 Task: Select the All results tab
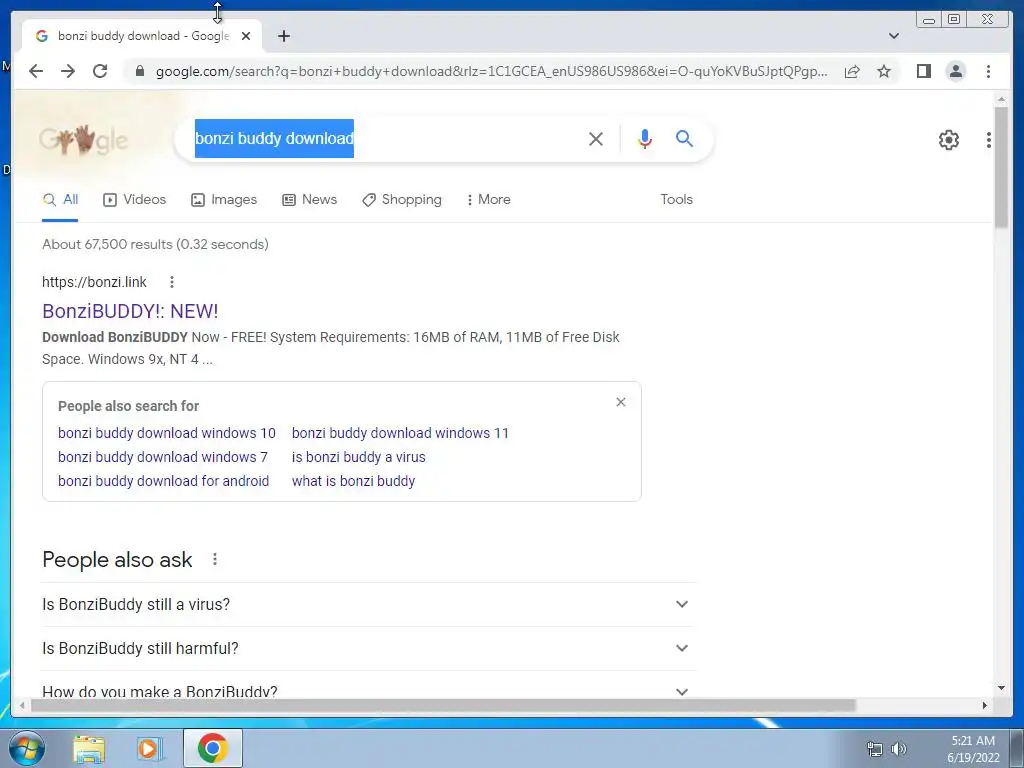tap(60, 200)
